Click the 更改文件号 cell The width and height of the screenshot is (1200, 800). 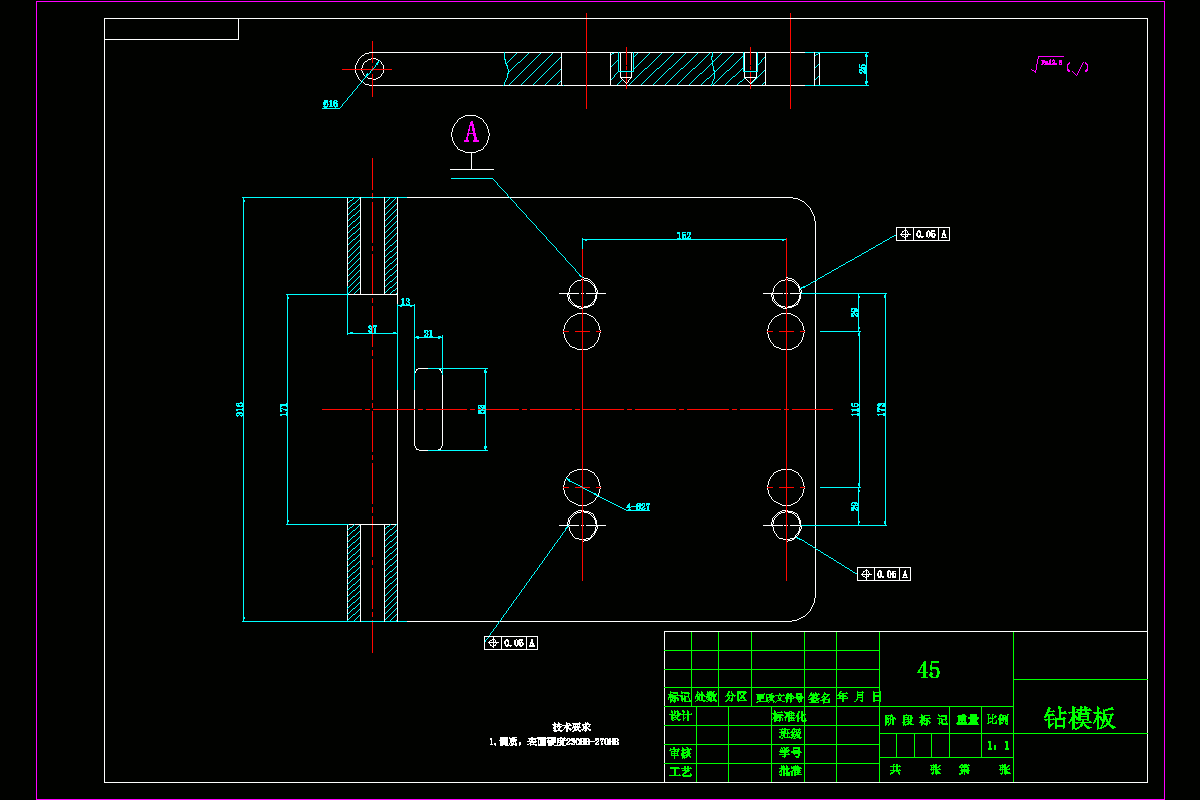point(779,697)
